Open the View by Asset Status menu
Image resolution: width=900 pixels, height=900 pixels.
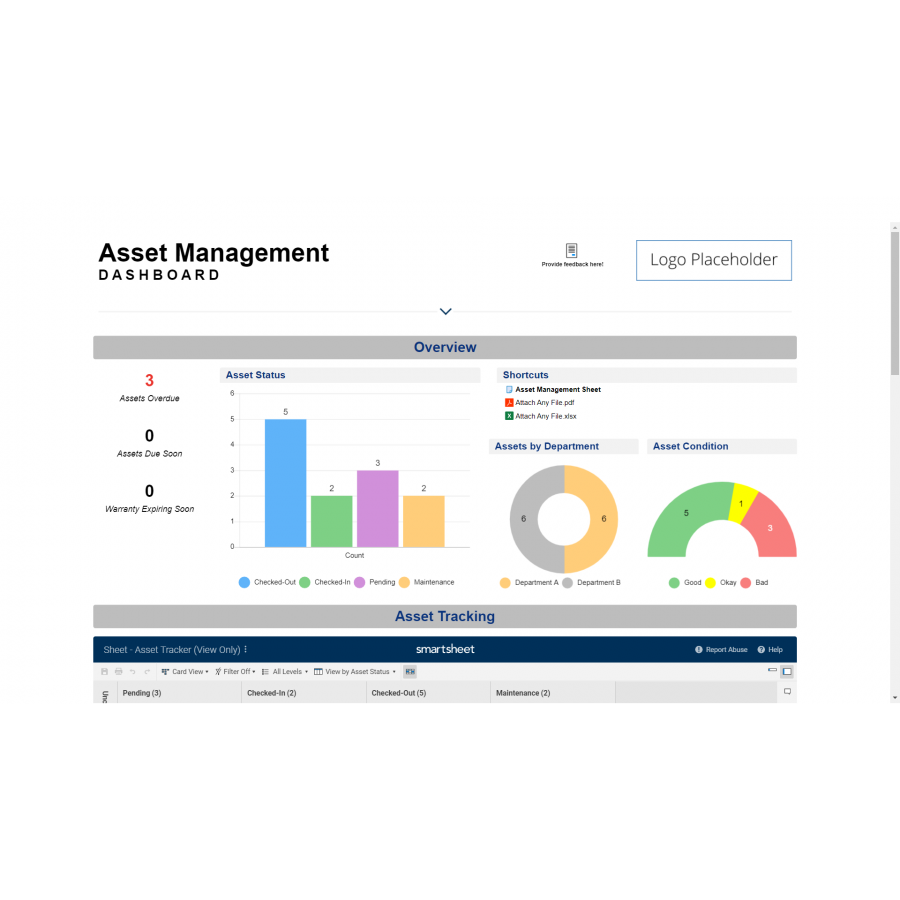click(x=354, y=671)
